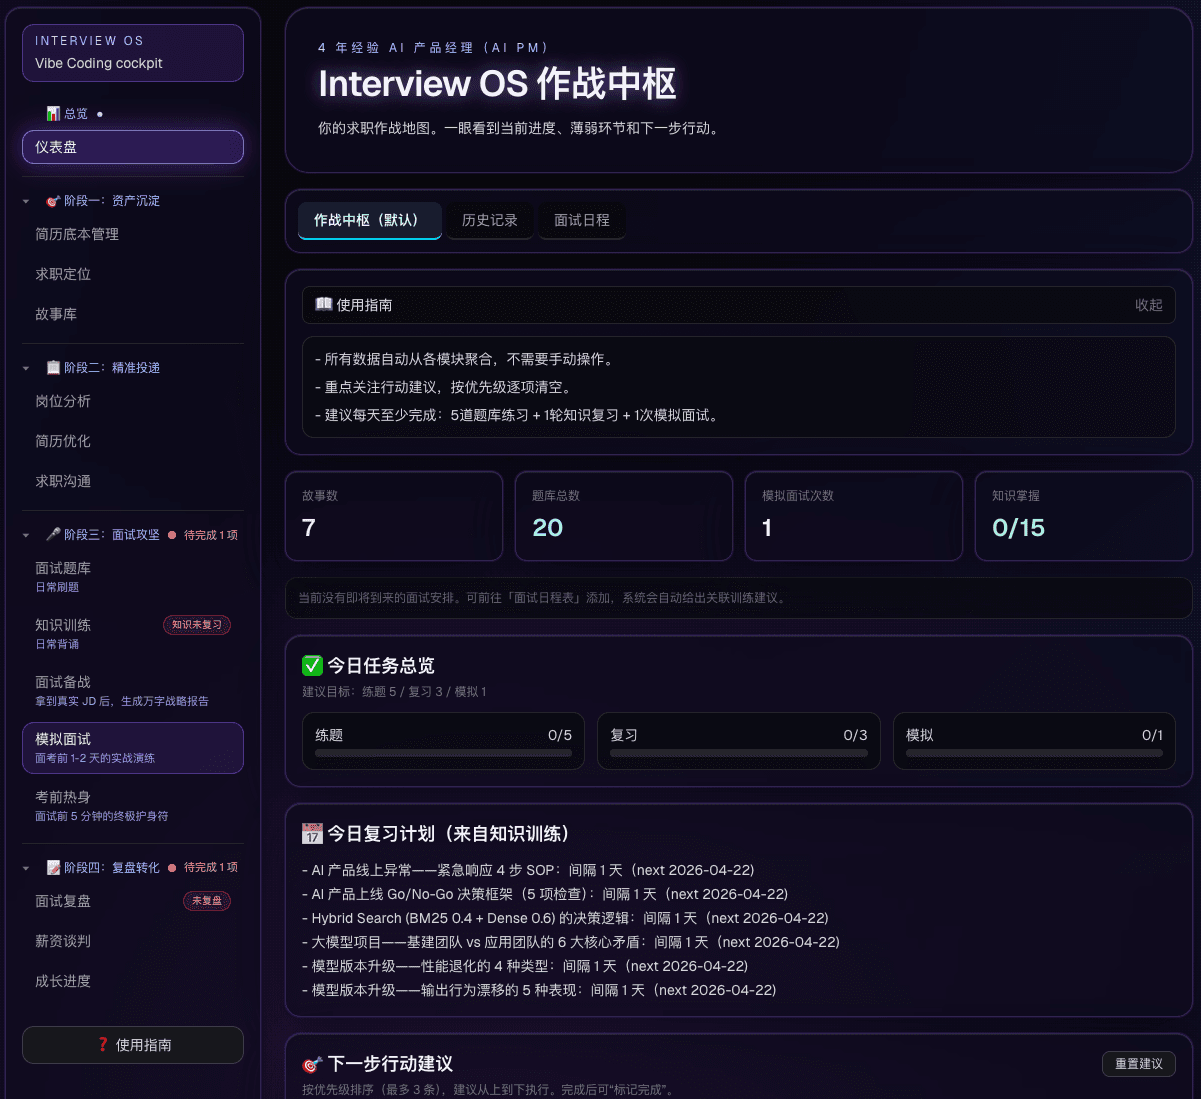Switch to the 作战中枢（默认）tab
The height and width of the screenshot is (1099, 1201).
[370, 220]
